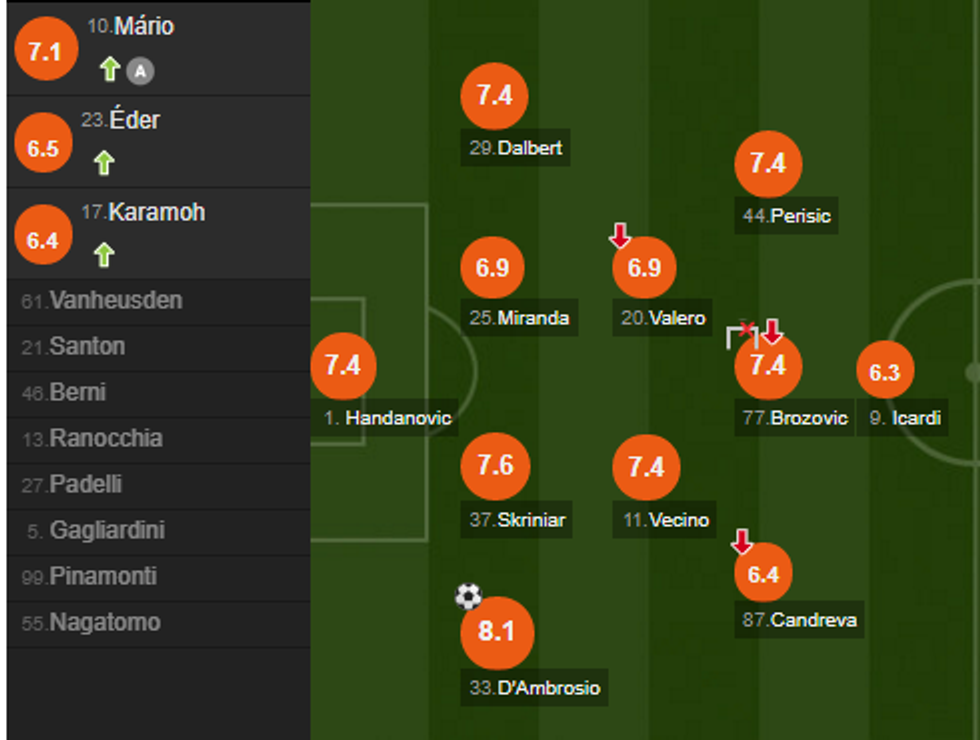
Task: Select Skriniar's name label on the pitch
Action: click(x=518, y=520)
